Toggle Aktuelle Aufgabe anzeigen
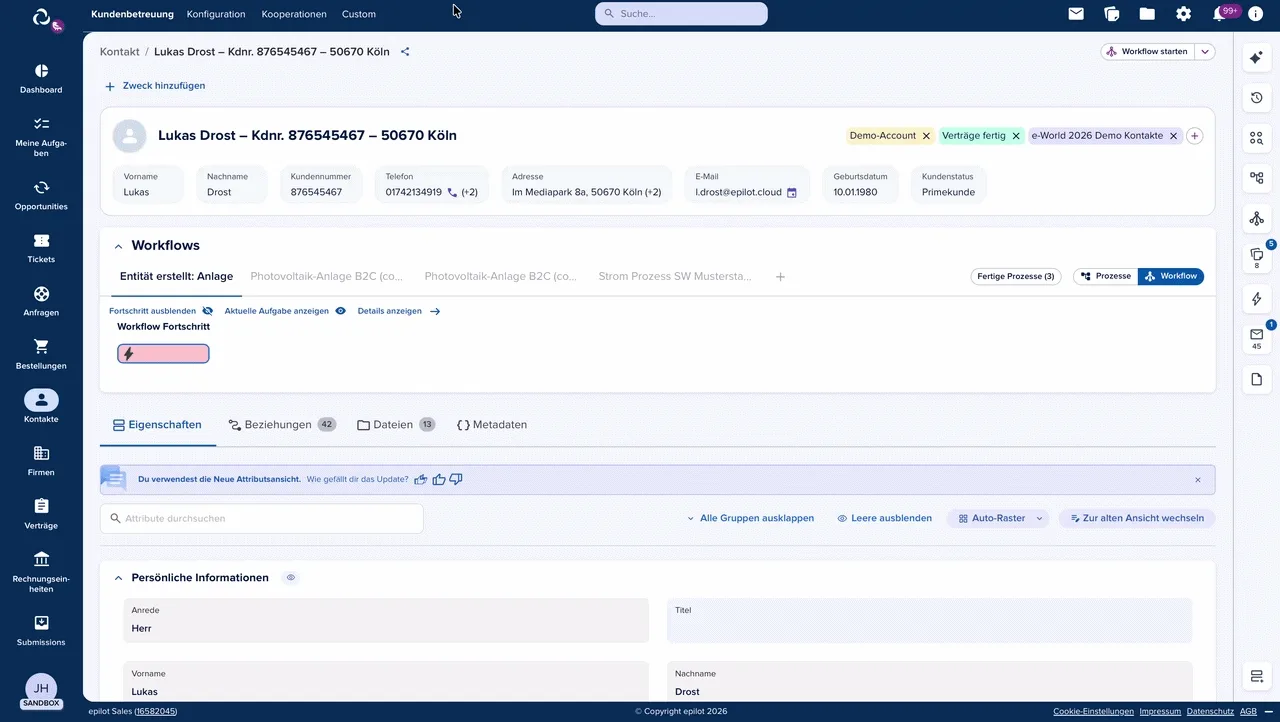The height and width of the screenshot is (722, 1280). (x=285, y=311)
